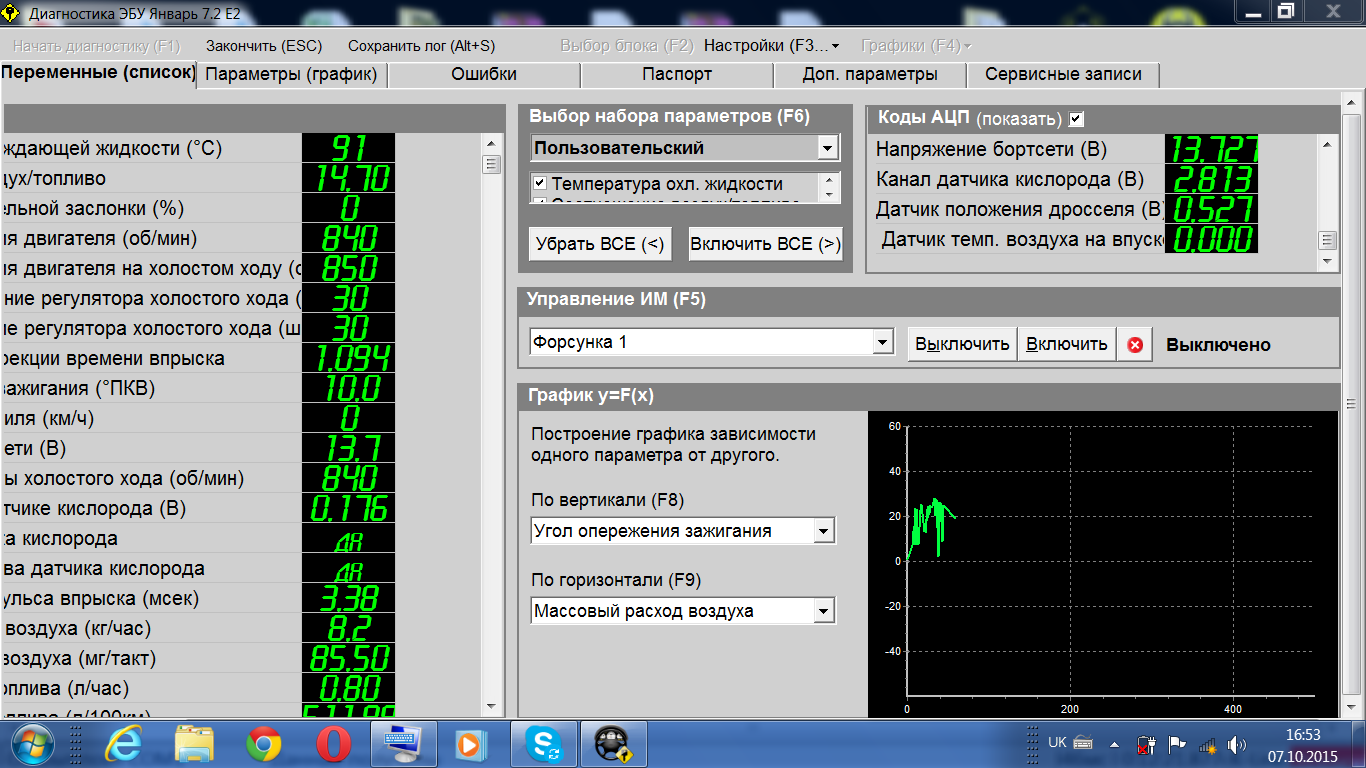1366x768 pixels.
Task: Launch Opera browser from the taskbar
Action: (x=333, y=745)
